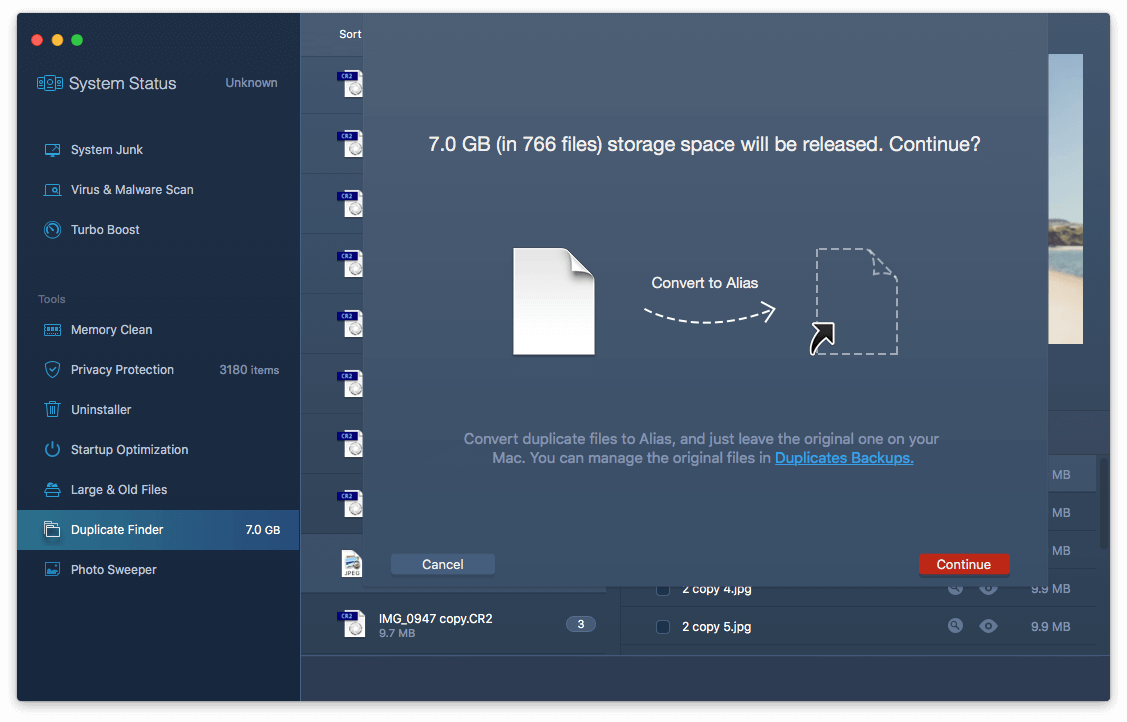Click the Memory Clean chip icon
The height and width of the screenshot is (722, 1127).
[52, 330]
